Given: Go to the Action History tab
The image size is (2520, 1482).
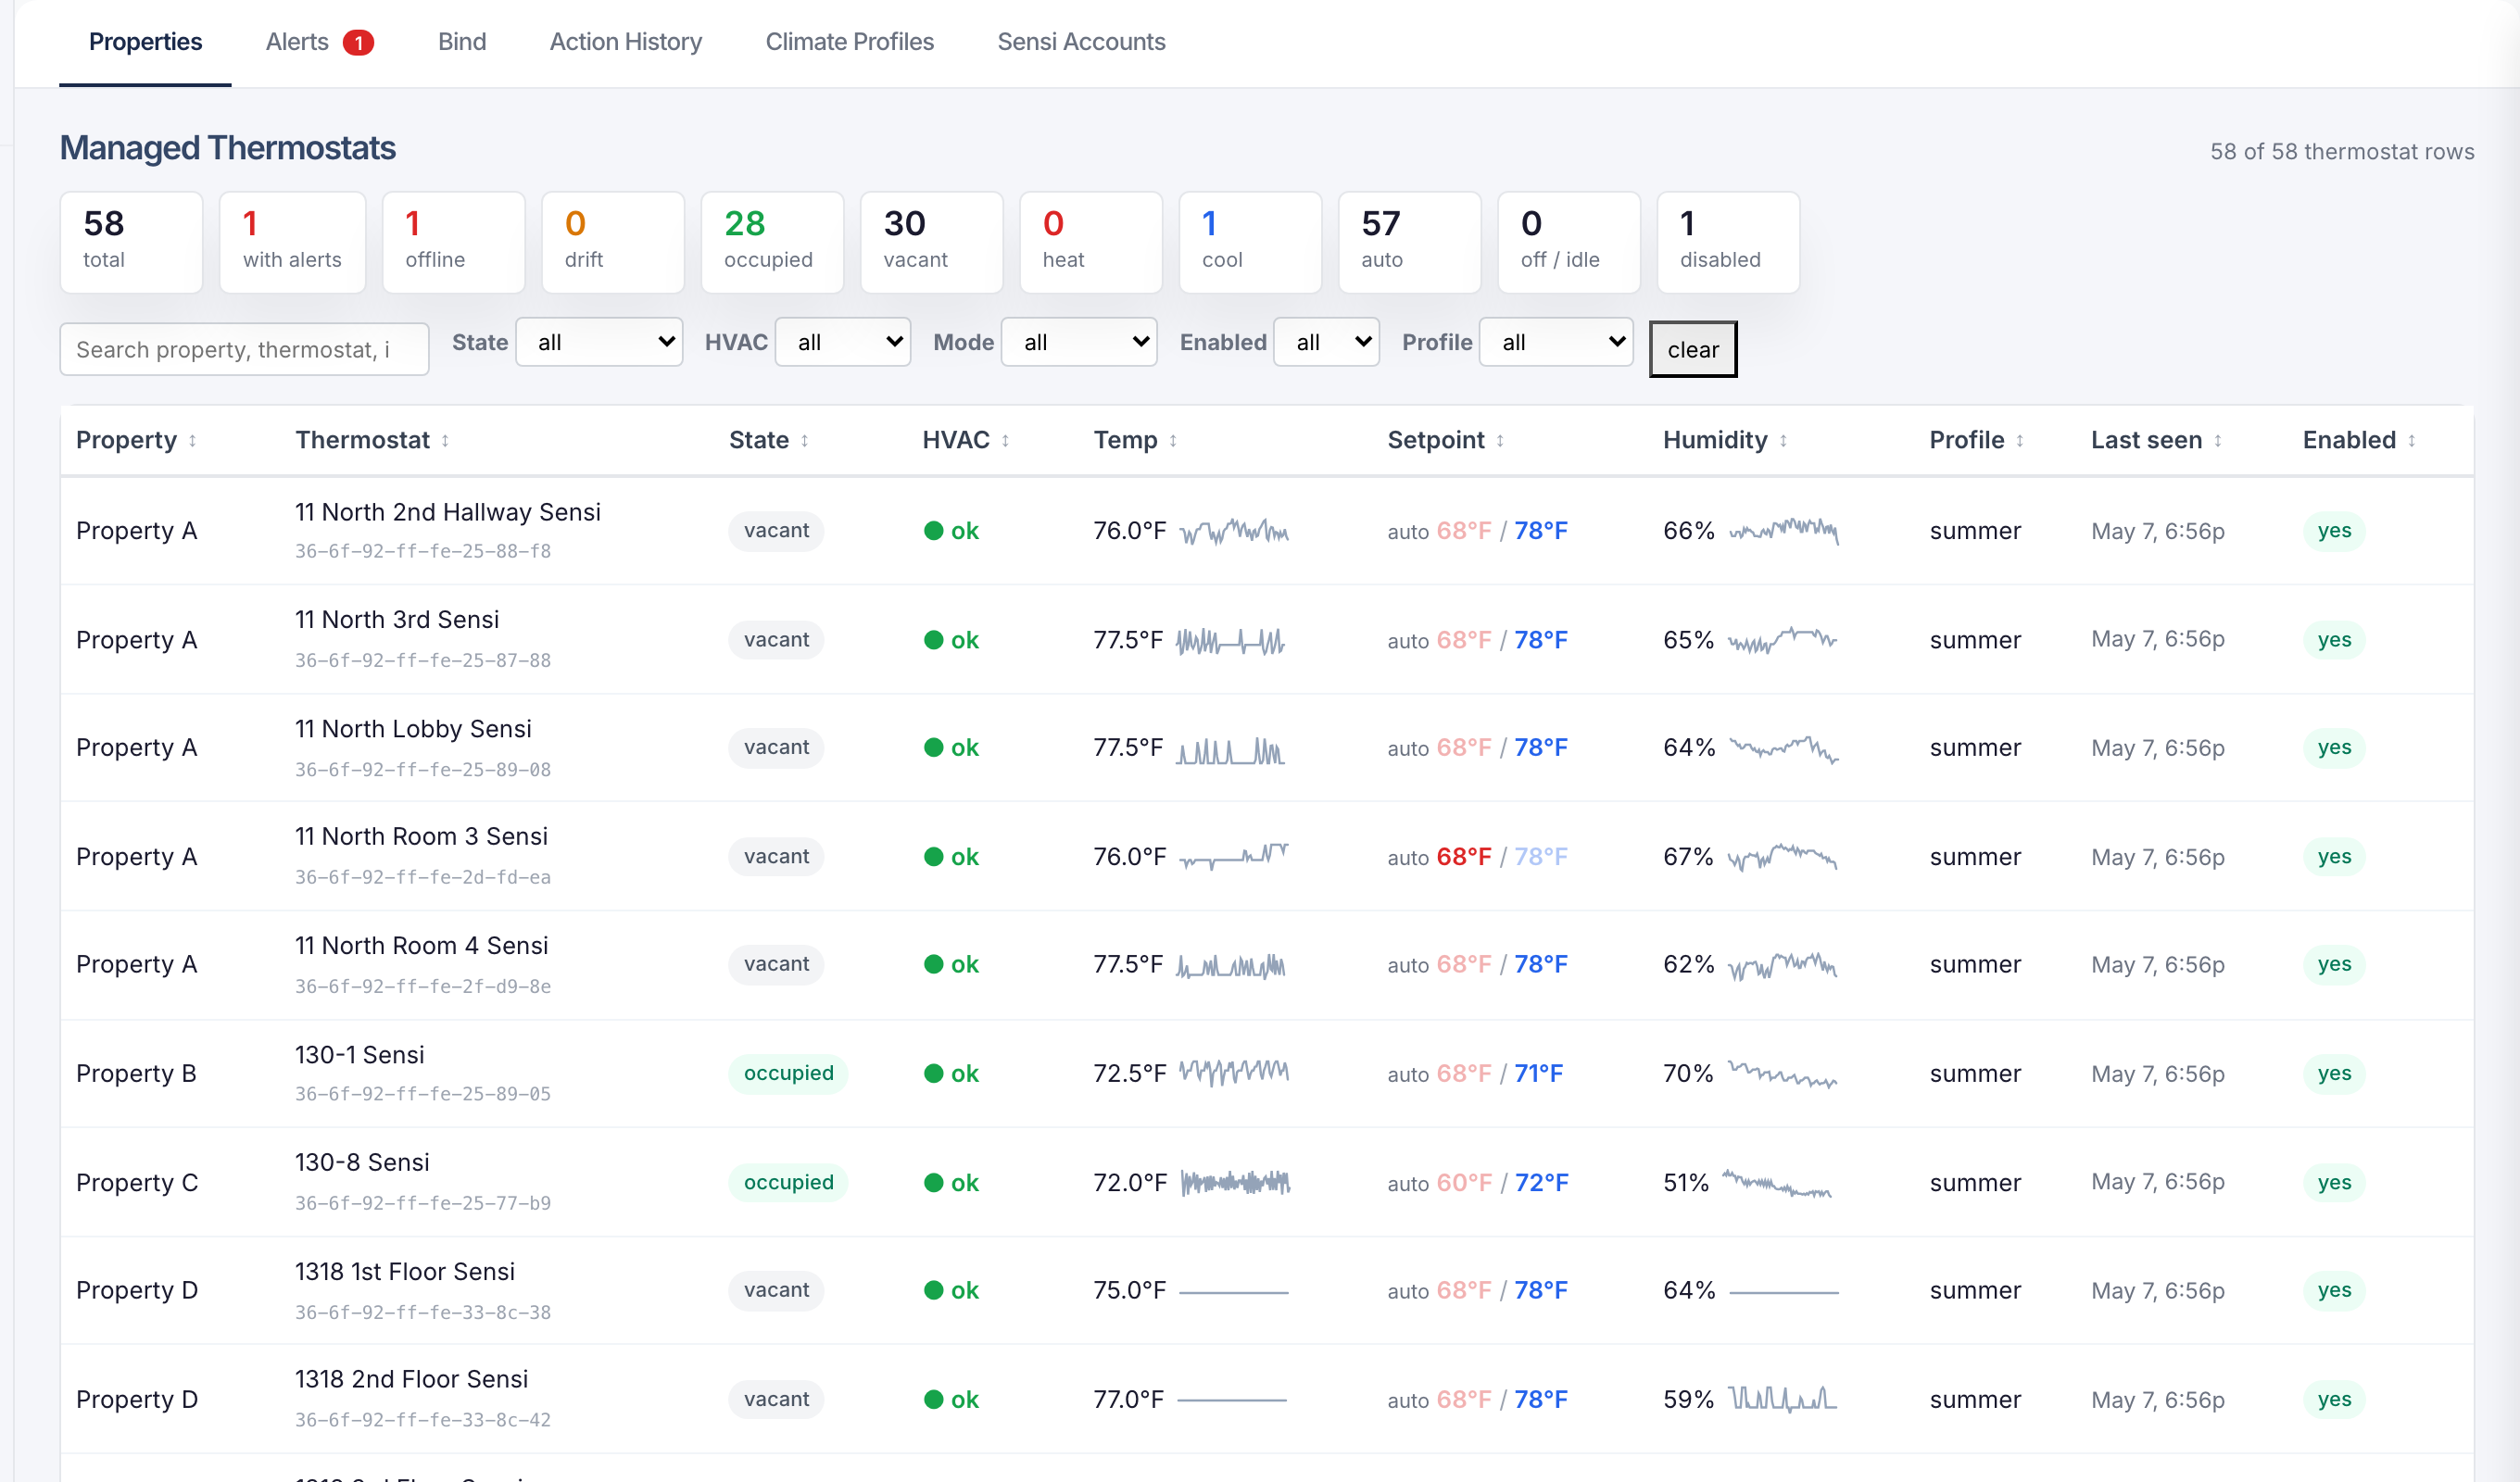Looking at the screenshot, I should click(626, 42).
